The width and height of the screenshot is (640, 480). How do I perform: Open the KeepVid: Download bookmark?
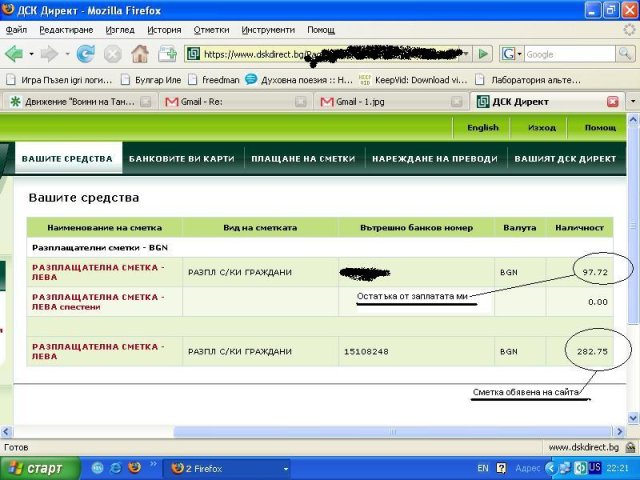click(413, 80)
